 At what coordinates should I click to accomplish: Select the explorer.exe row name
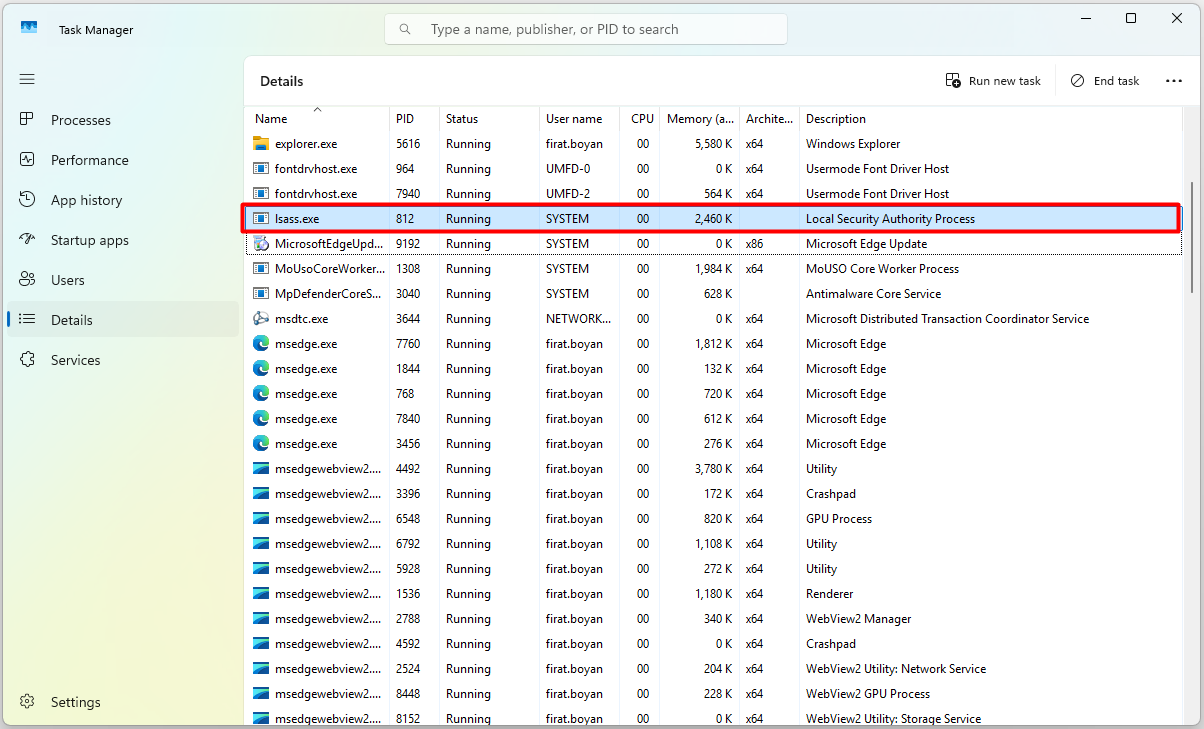[306, 144]
